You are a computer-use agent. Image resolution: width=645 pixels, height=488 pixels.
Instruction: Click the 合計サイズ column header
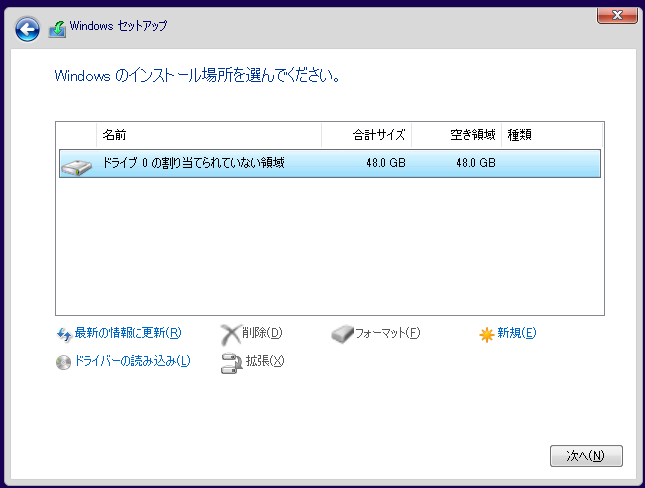(366, 134)
